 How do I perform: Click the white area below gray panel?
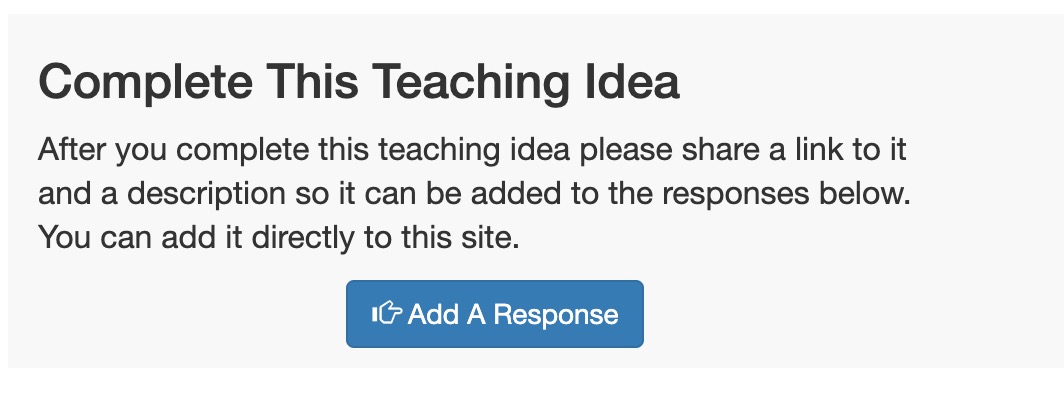pyautogui.click(x=532, y=384)
